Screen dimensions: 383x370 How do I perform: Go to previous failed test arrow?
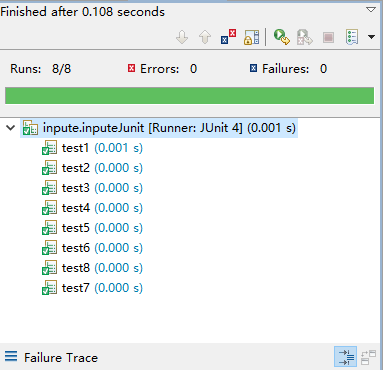click(205, 37)
